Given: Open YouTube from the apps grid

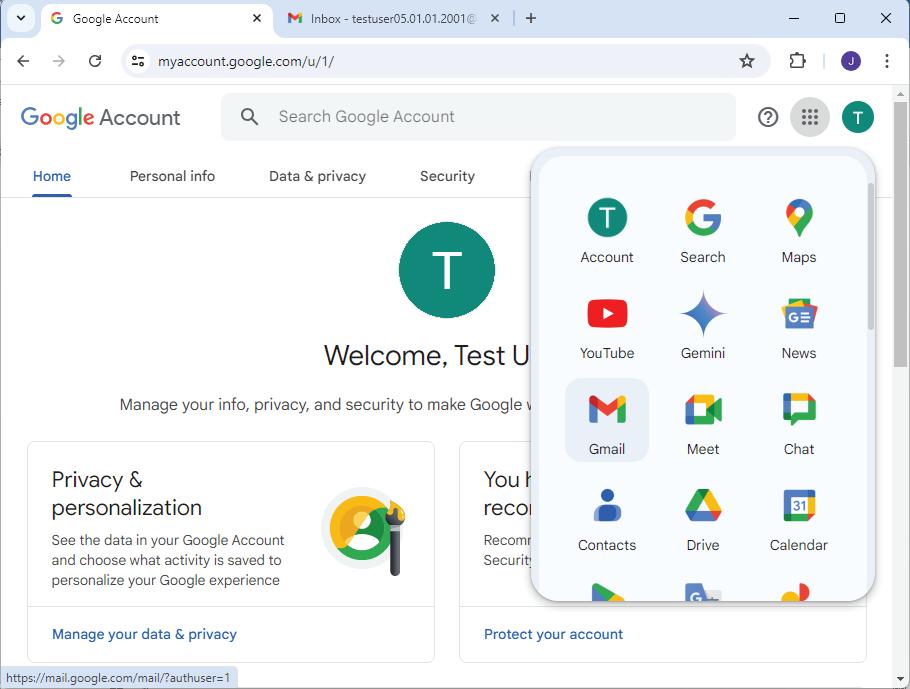Looking at the screenshot, I should [x=606, y=327].
